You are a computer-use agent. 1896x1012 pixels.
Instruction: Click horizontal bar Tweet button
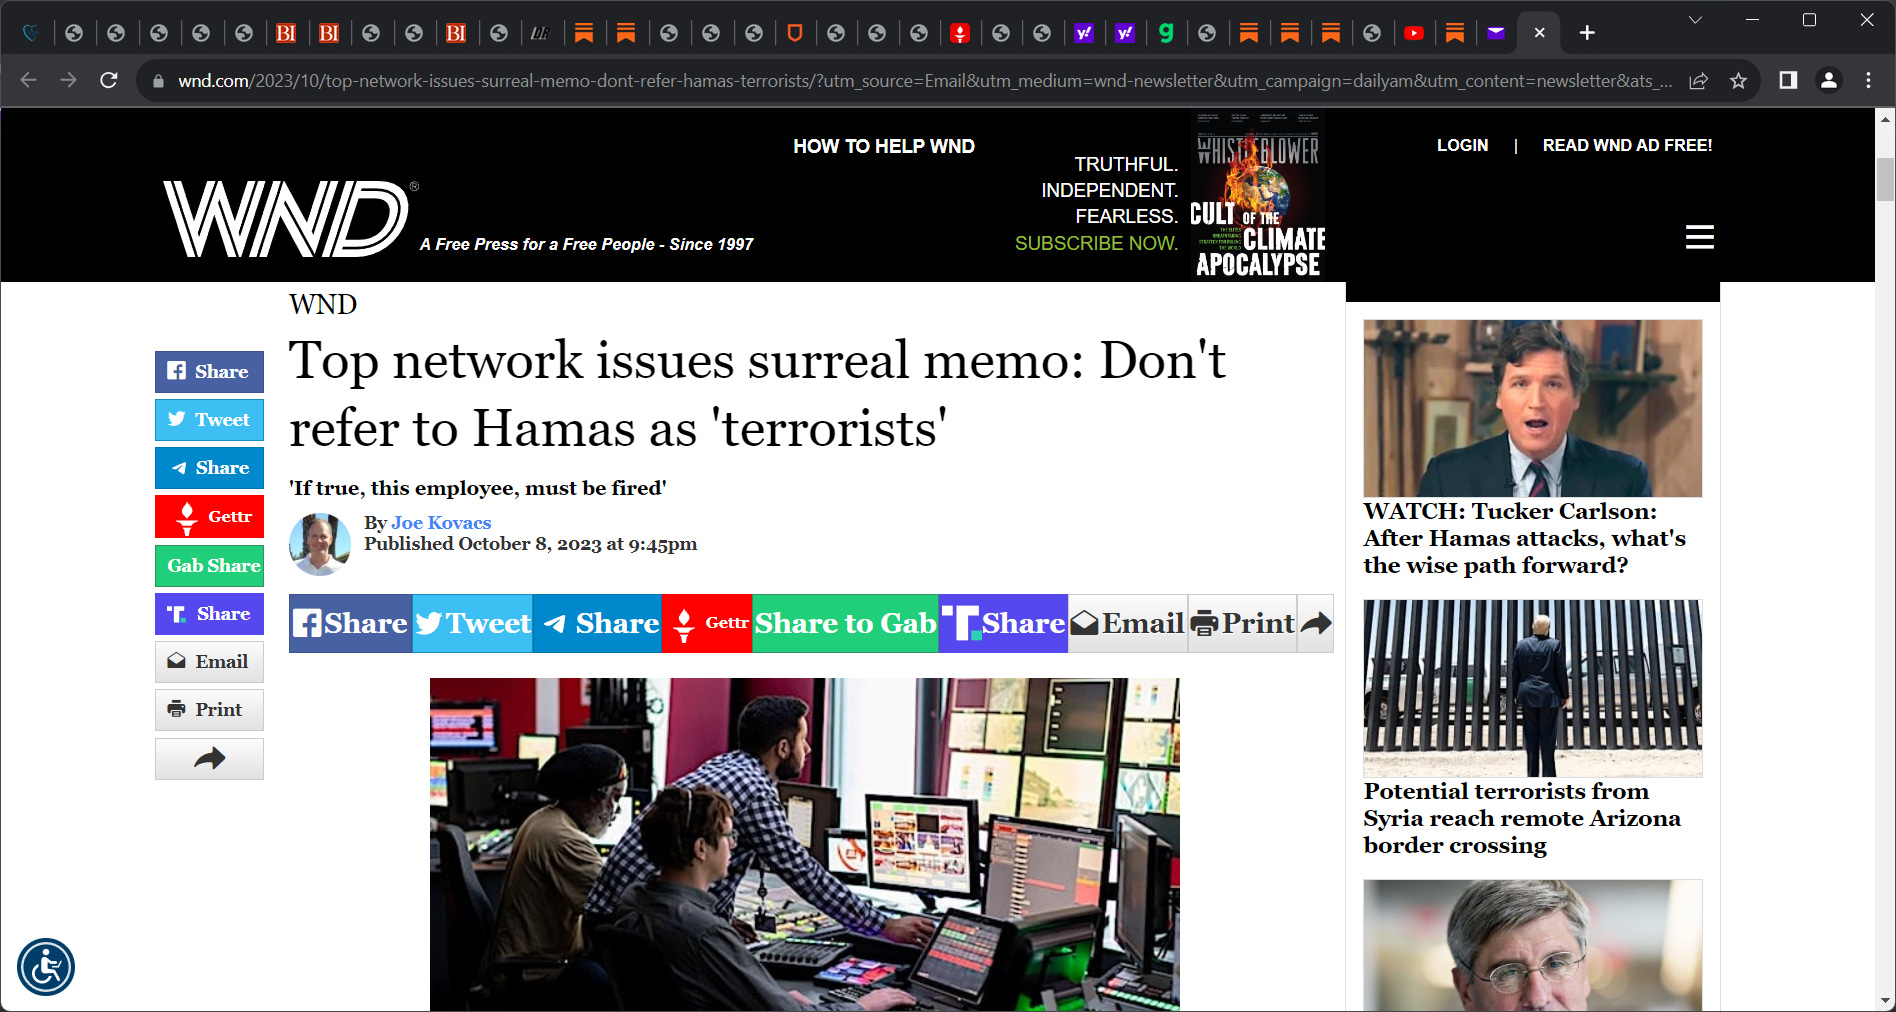point(472,623)
